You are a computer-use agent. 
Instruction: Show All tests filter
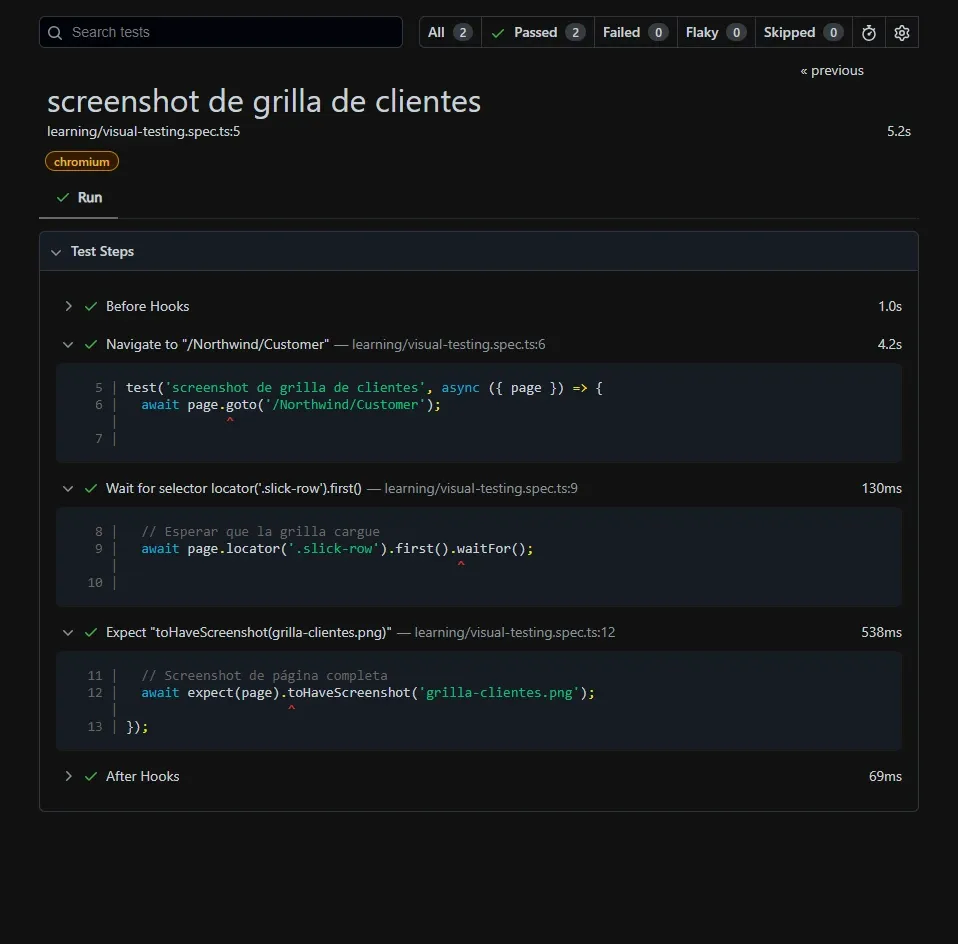450,32
